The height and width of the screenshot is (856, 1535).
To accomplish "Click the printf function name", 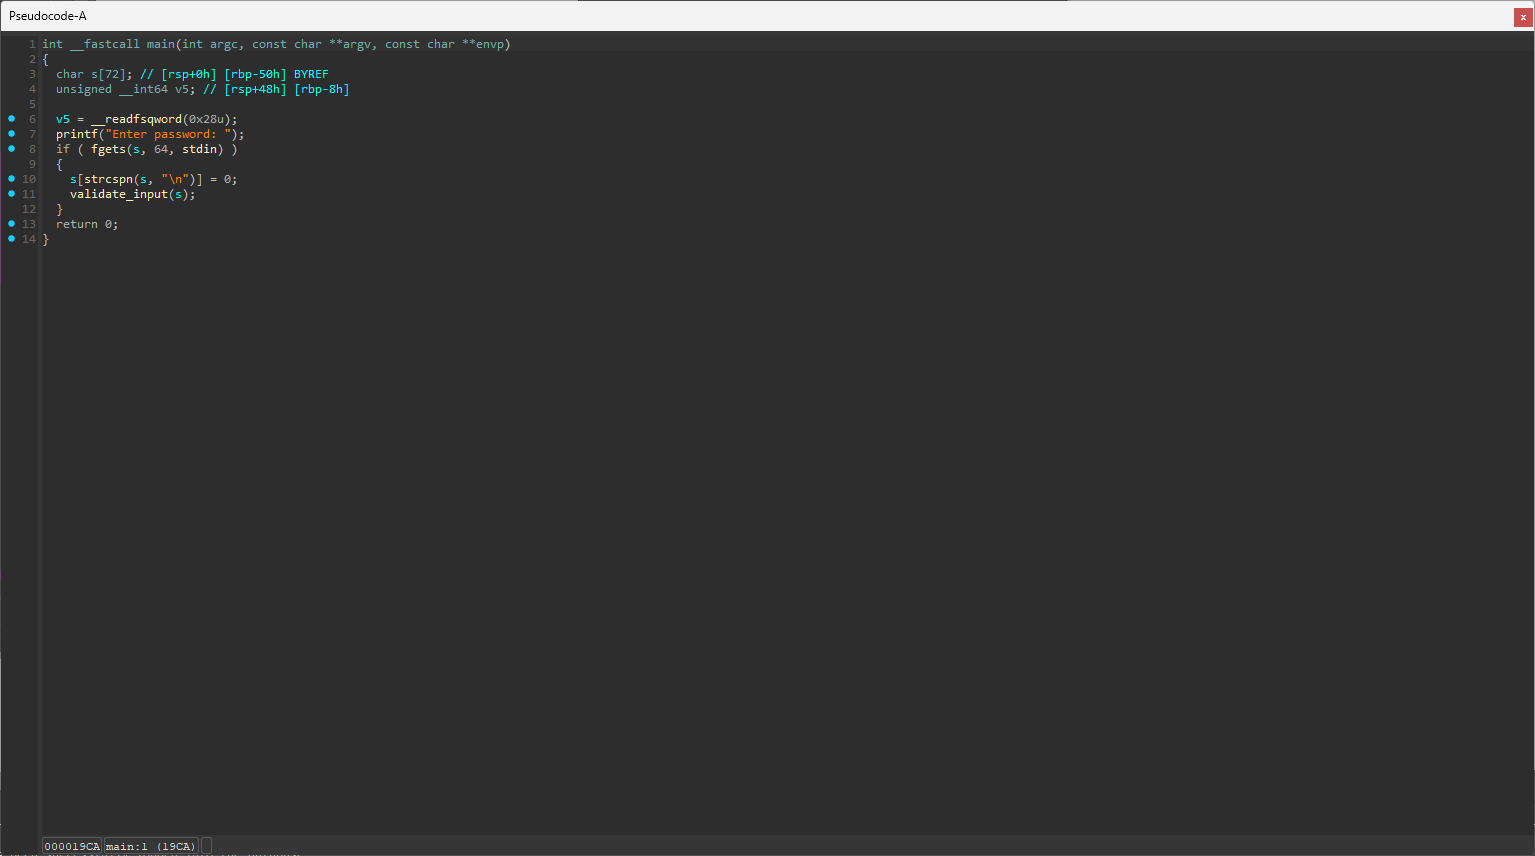I will pyautogui.click(x=77, y=134).
